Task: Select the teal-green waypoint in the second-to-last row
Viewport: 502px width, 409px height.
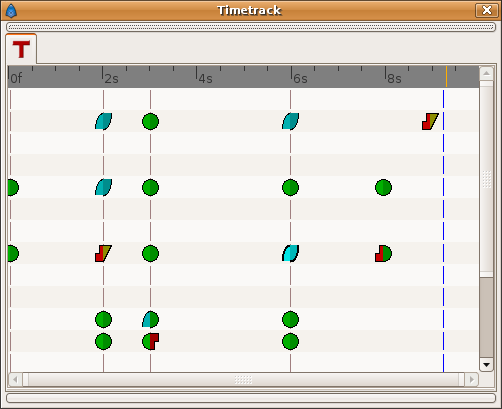Action: pyautogui.click(x=150, y=319)
